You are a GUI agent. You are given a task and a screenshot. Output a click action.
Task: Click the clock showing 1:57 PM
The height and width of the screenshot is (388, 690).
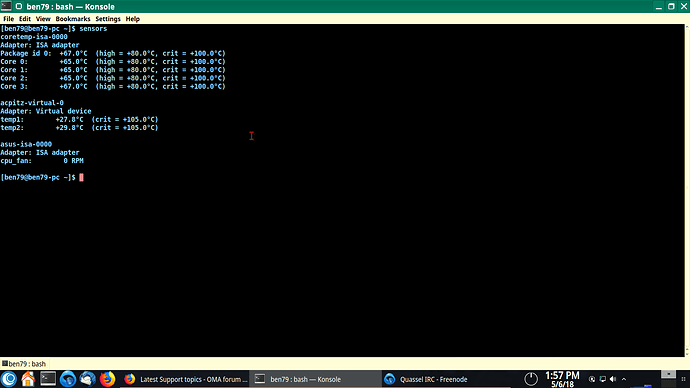click(562, 379)
